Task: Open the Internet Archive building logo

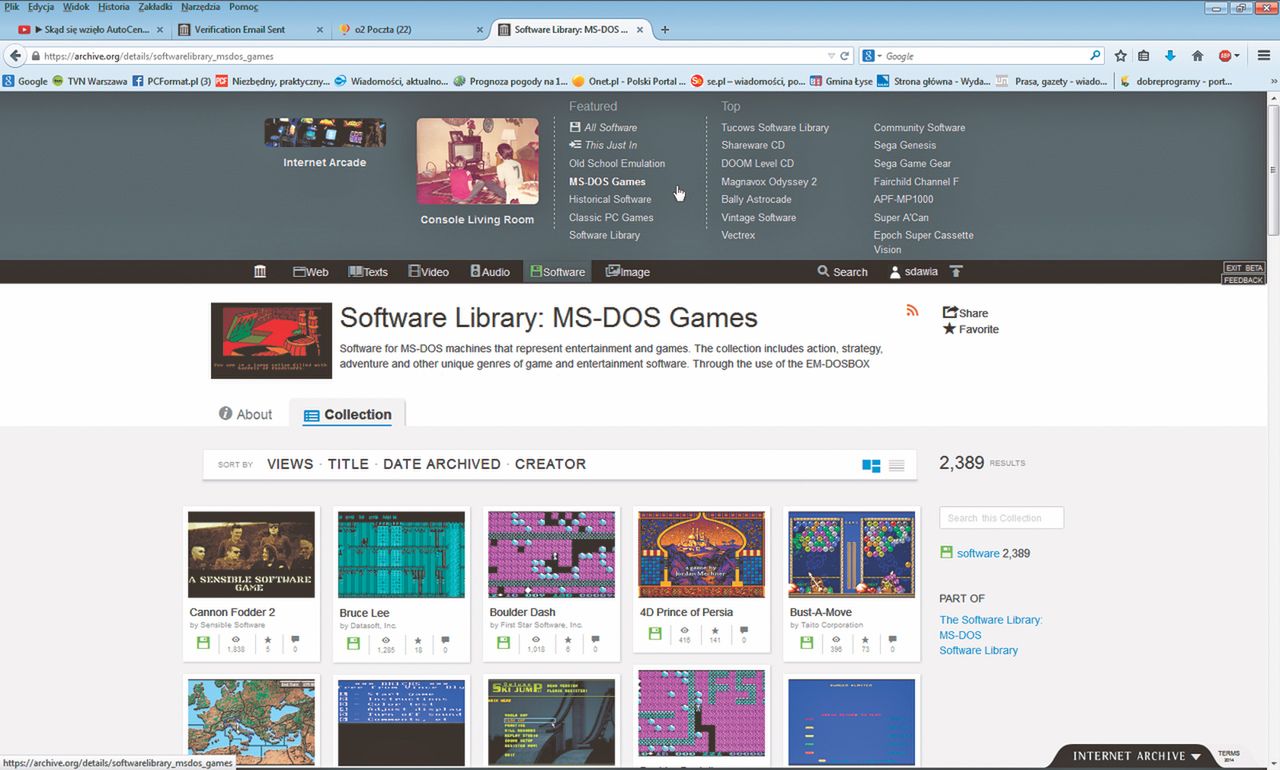Action: point(260,271)
